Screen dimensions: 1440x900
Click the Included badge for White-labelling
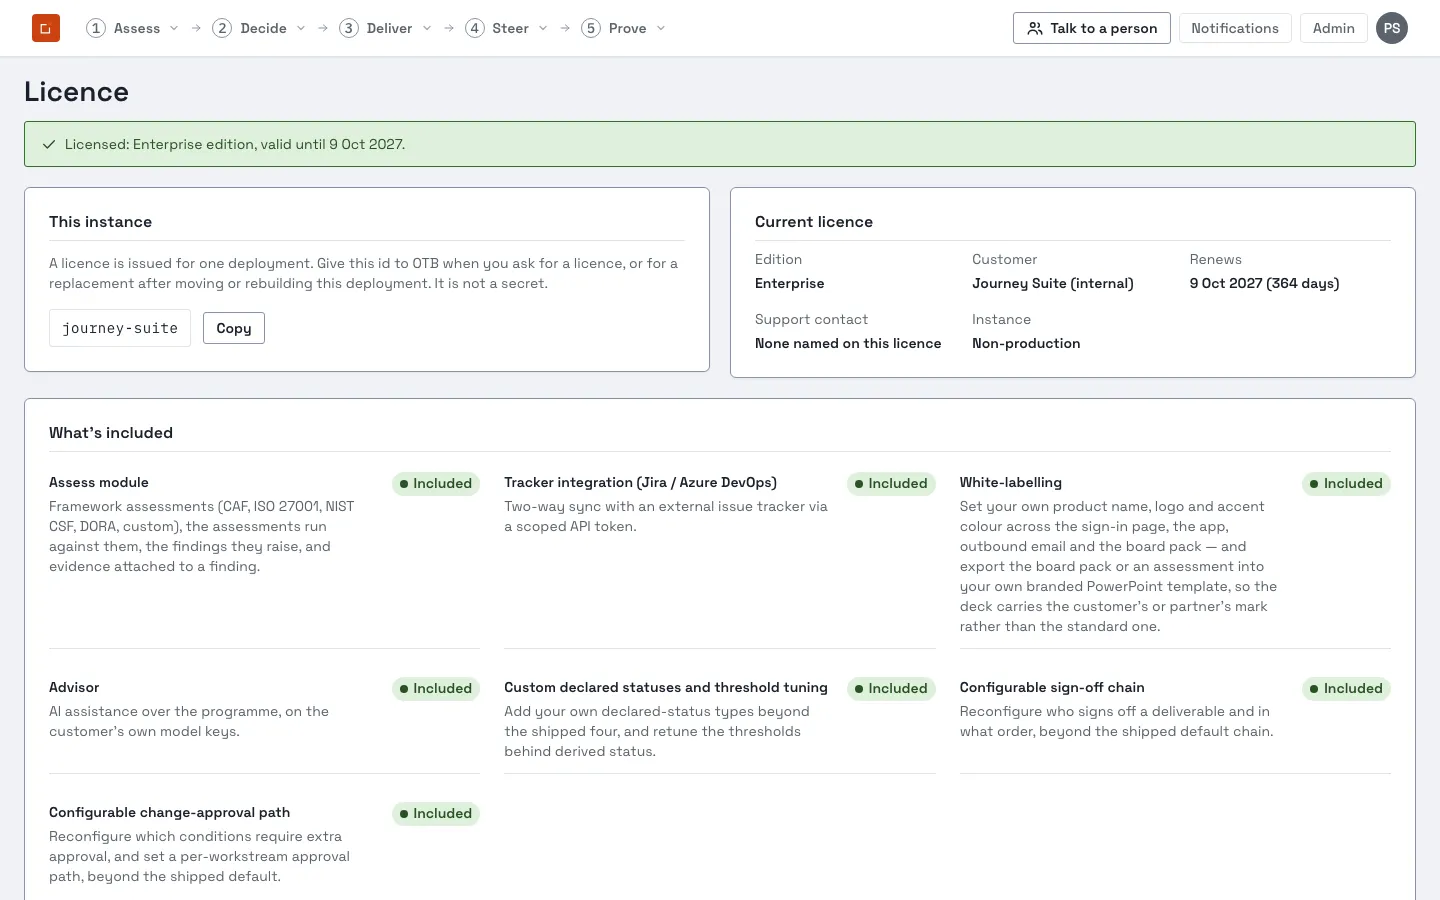(1346, 484)
